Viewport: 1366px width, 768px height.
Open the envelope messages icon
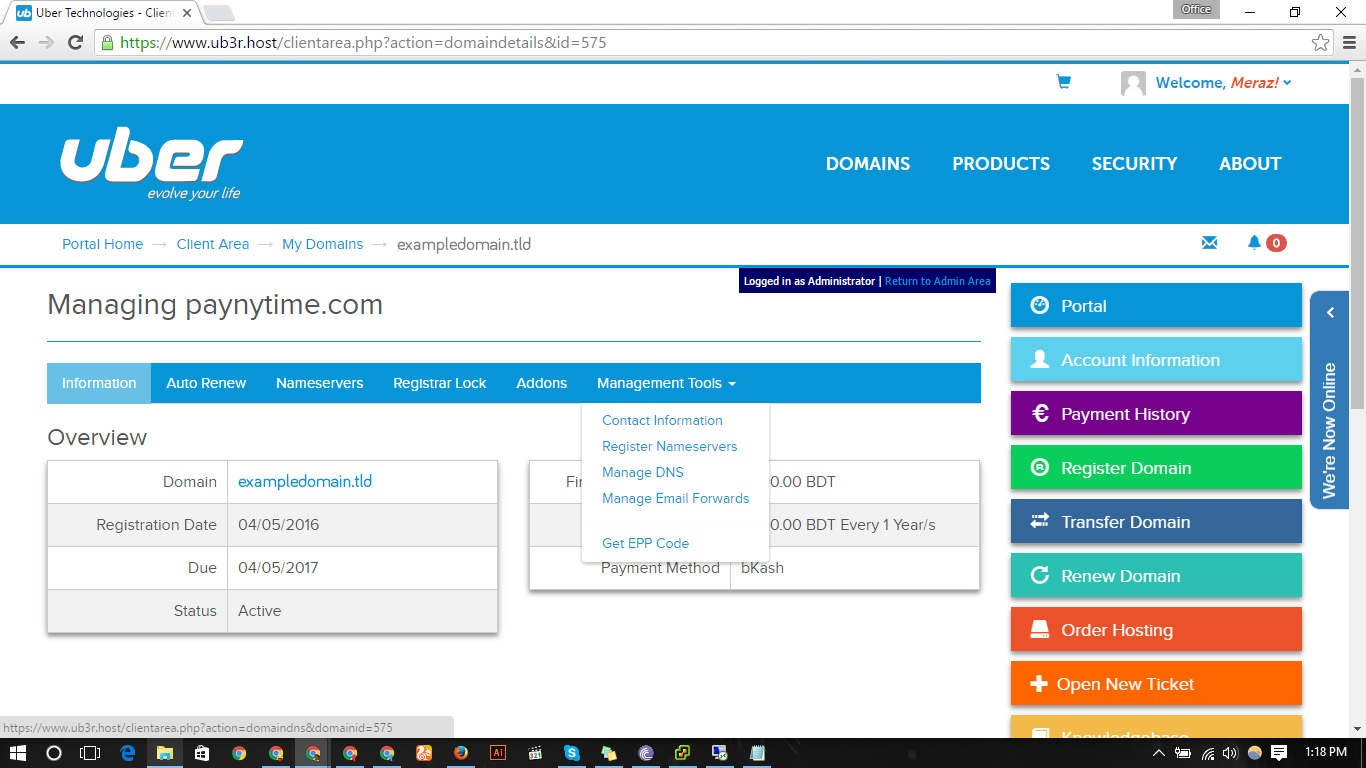(1209, 242)
